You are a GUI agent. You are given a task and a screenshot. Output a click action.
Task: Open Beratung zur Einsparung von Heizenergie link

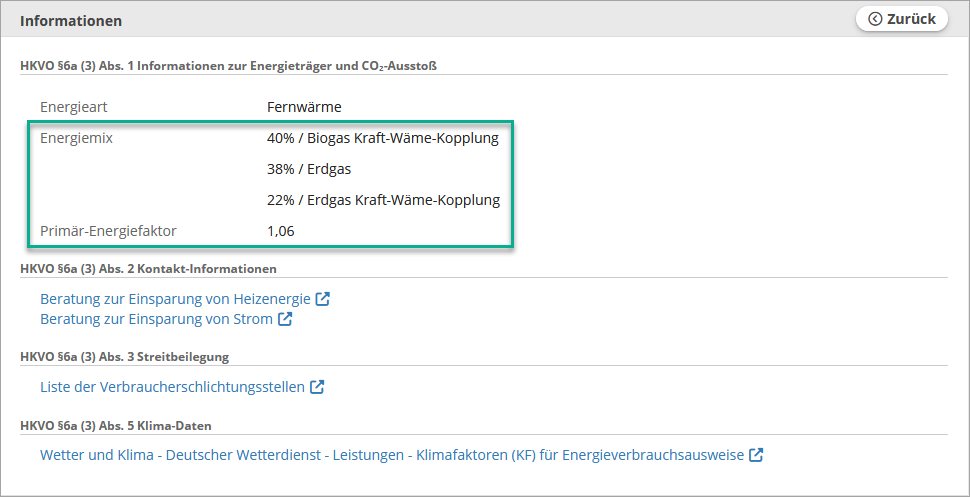tap(175, 299)
